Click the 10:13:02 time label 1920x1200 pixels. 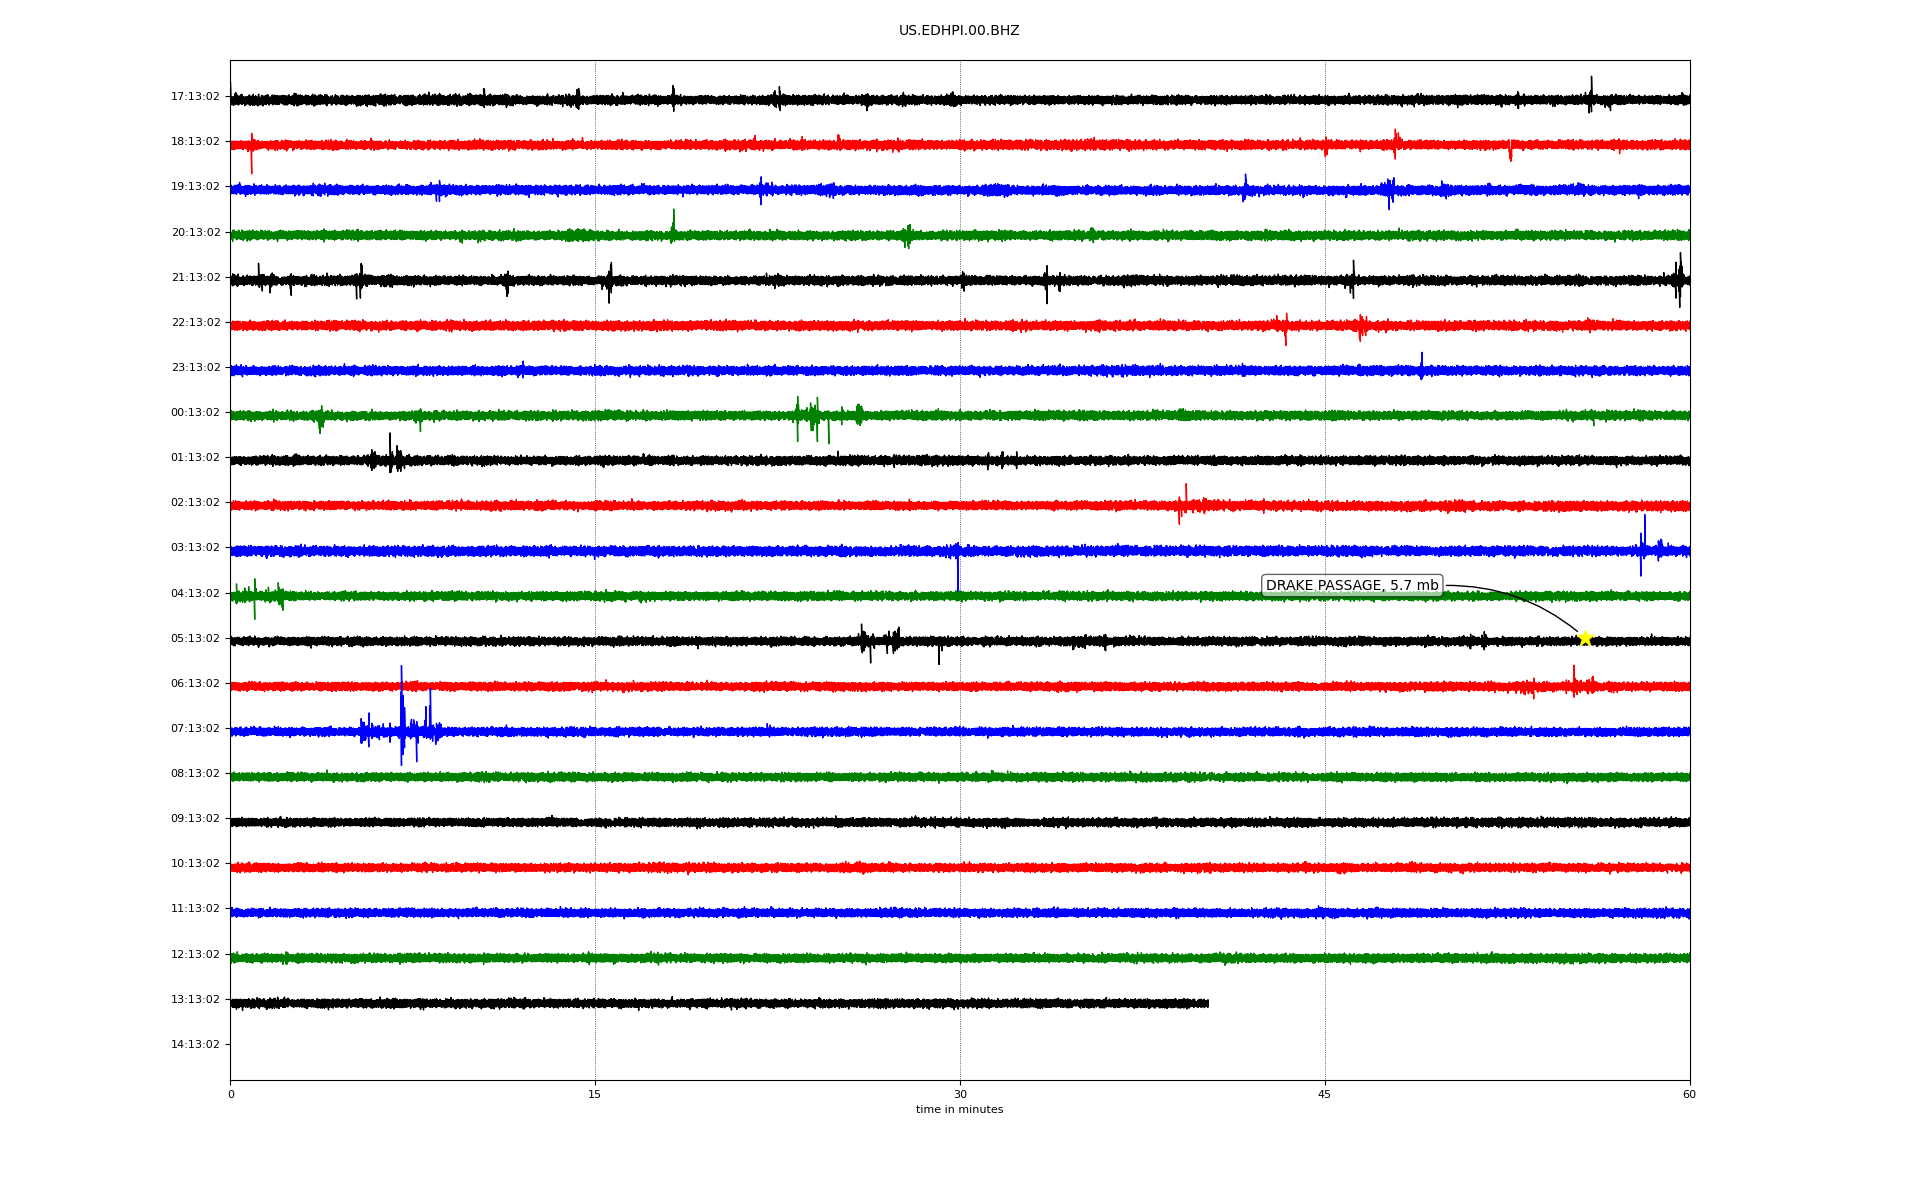[x=195, y=864]
